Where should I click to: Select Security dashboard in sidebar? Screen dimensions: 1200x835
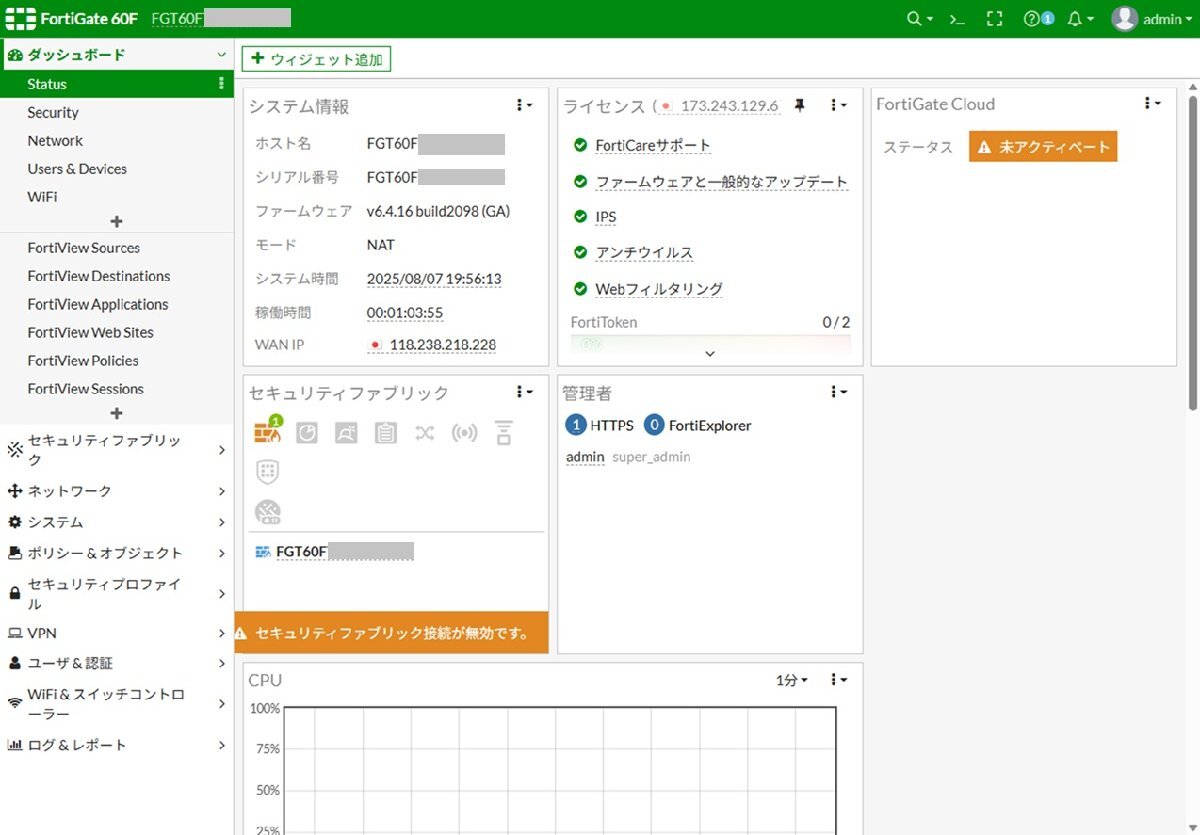coord(53,113)
